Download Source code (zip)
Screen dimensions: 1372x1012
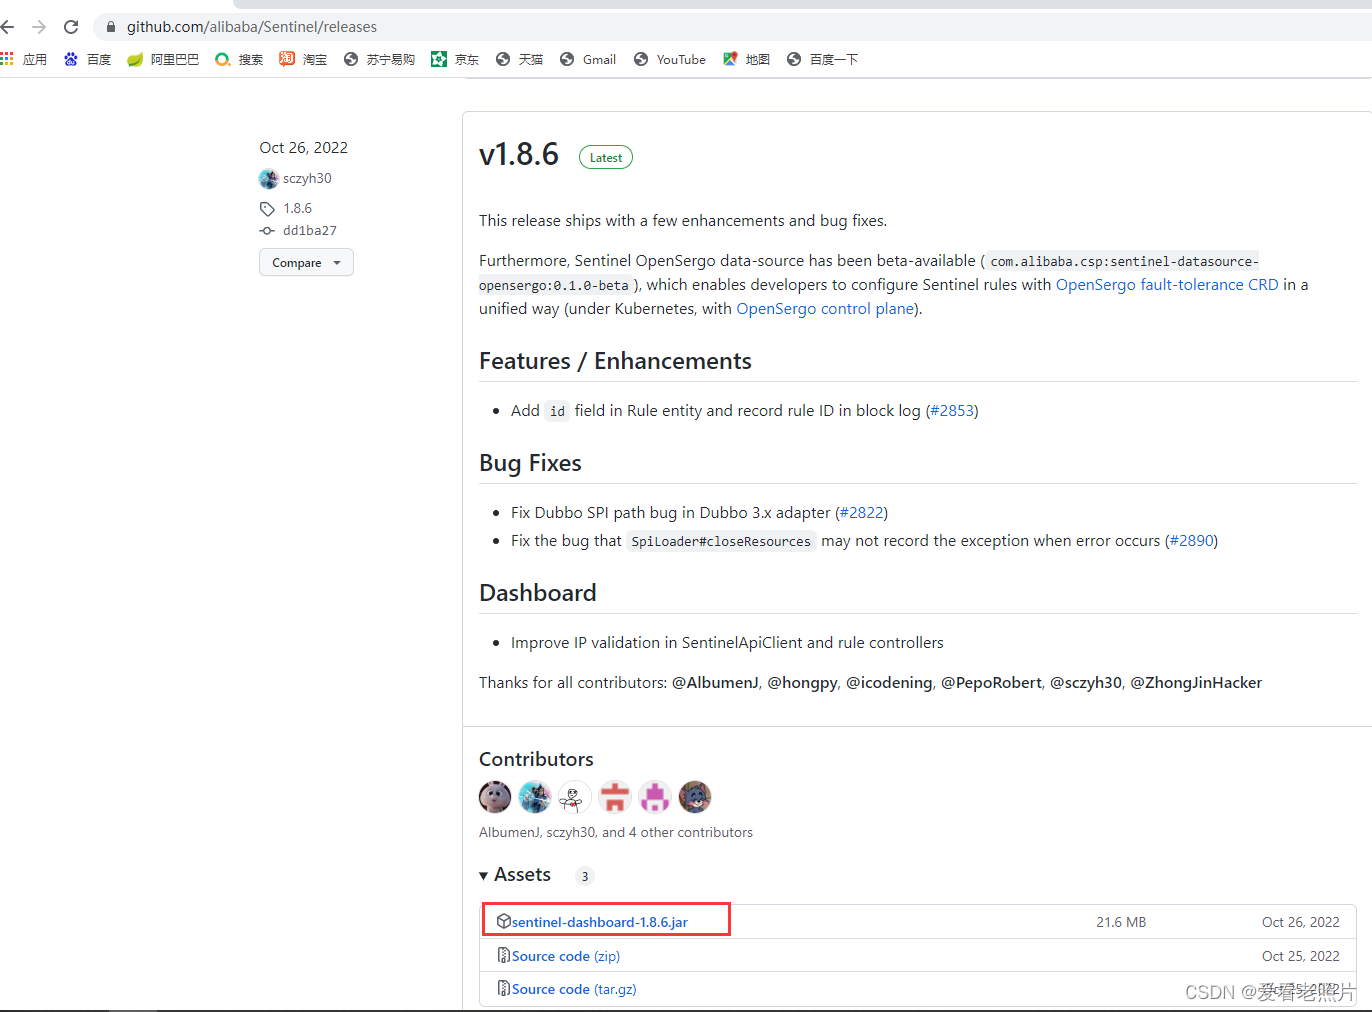tap(565, 956)
